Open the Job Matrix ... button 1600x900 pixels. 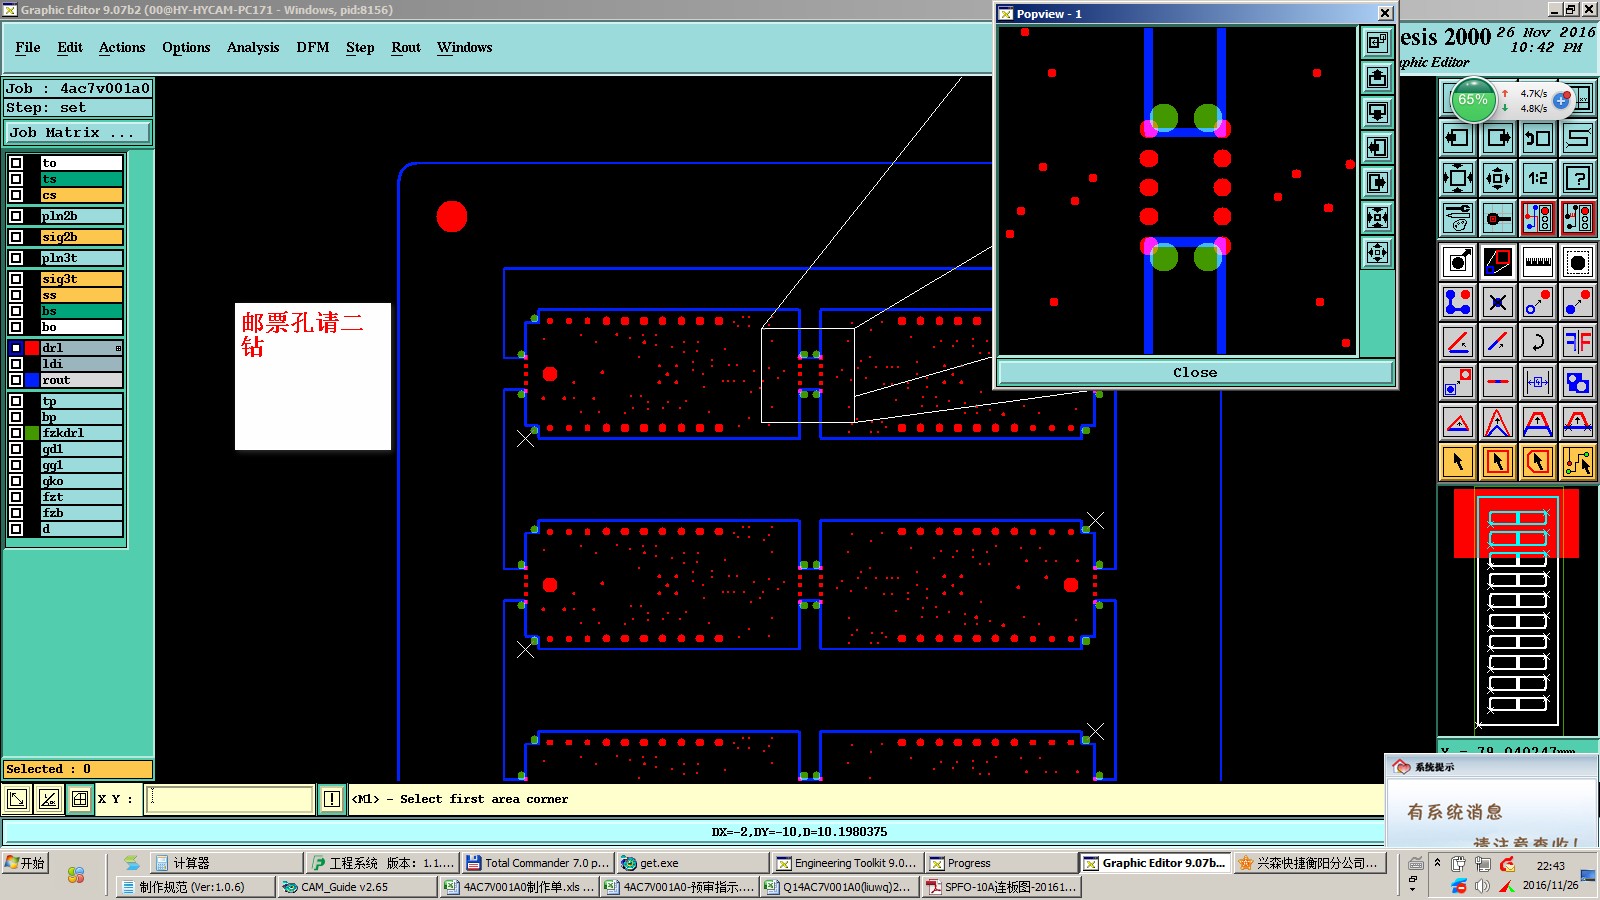[x=78, y=132]
